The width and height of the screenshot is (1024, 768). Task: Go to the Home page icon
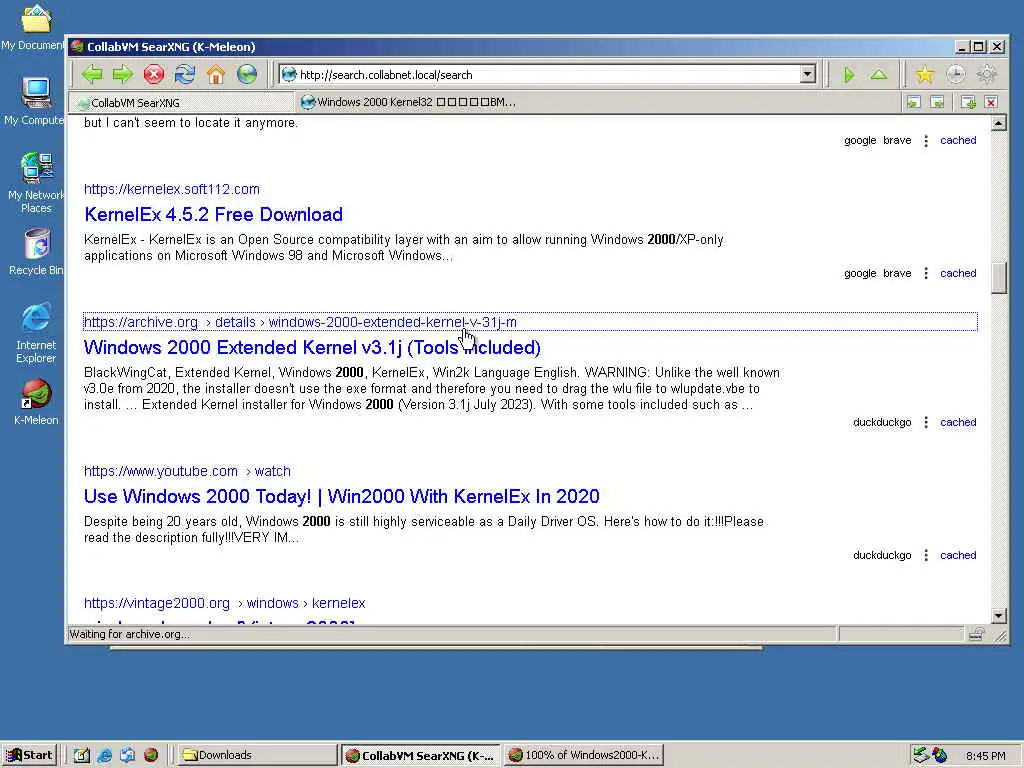click(216, 74)
